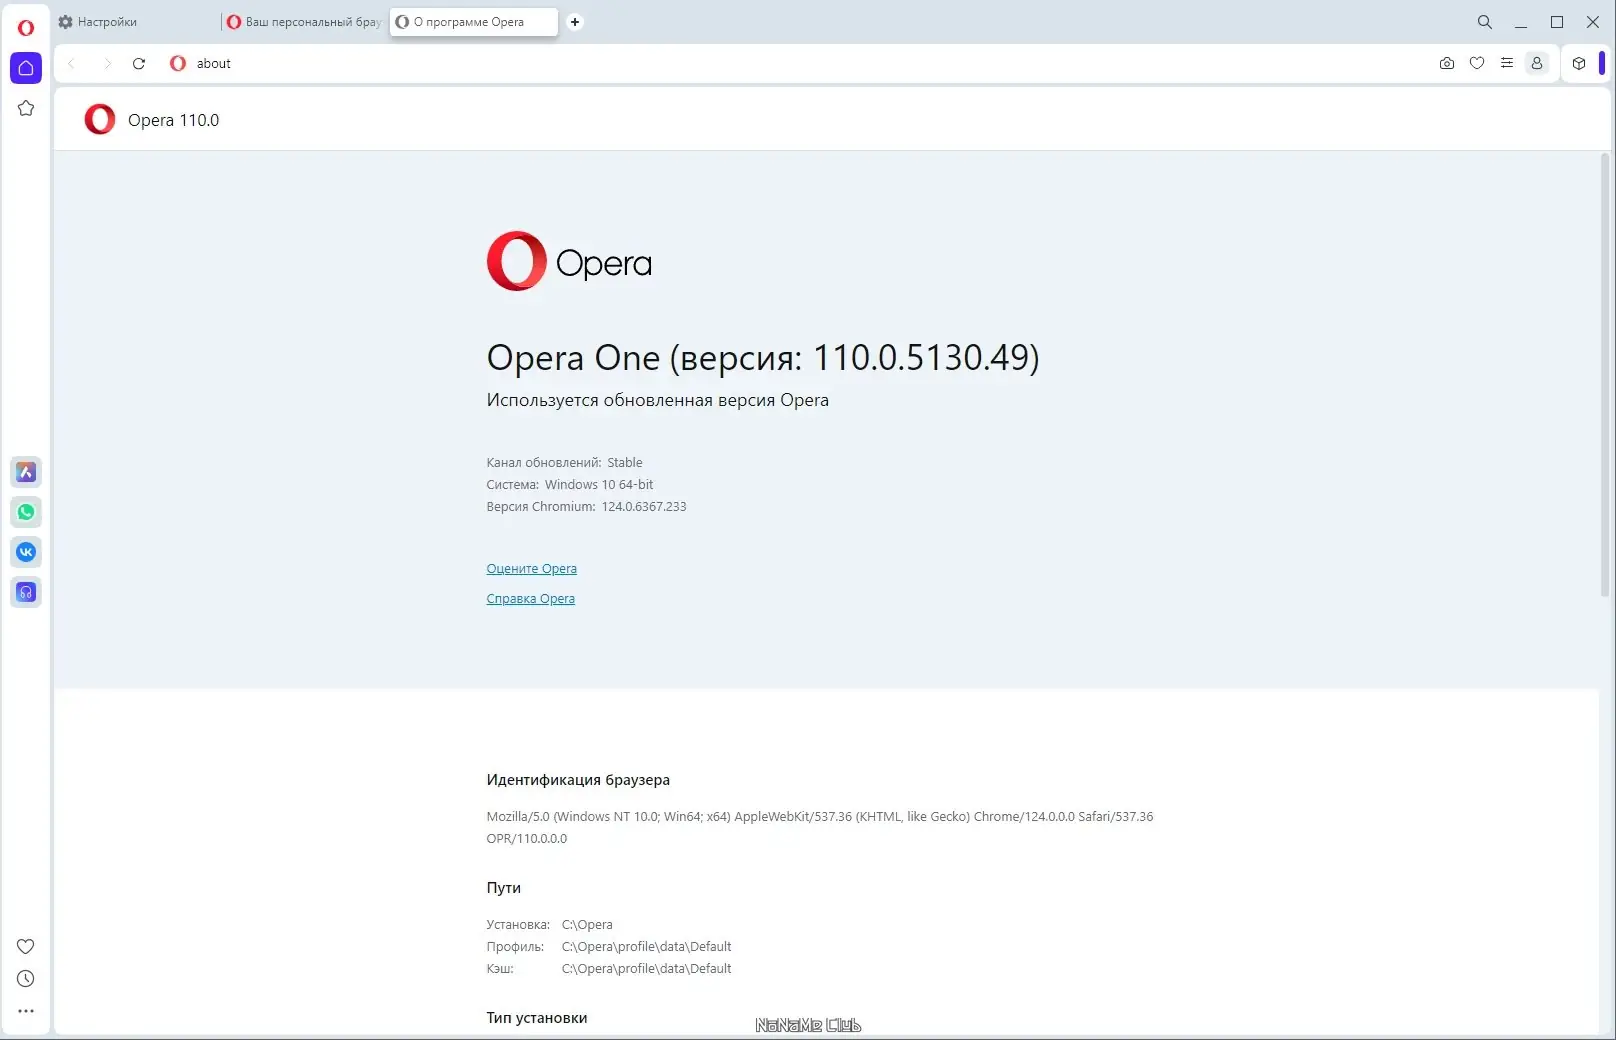
Task: Click the 'OPR/110.0.0.0' text
Action: 527,839
